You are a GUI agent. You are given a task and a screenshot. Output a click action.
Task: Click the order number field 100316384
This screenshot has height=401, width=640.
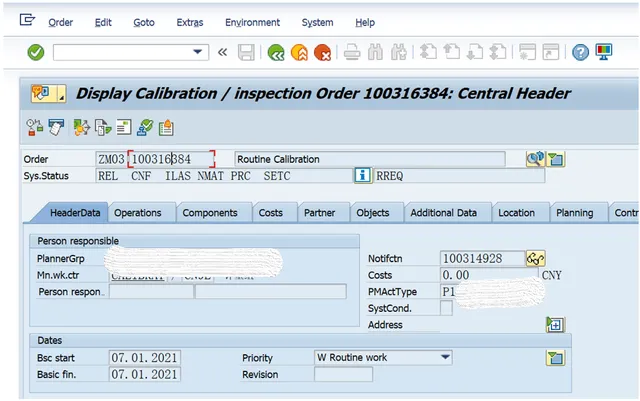click(x=171, y=159)
